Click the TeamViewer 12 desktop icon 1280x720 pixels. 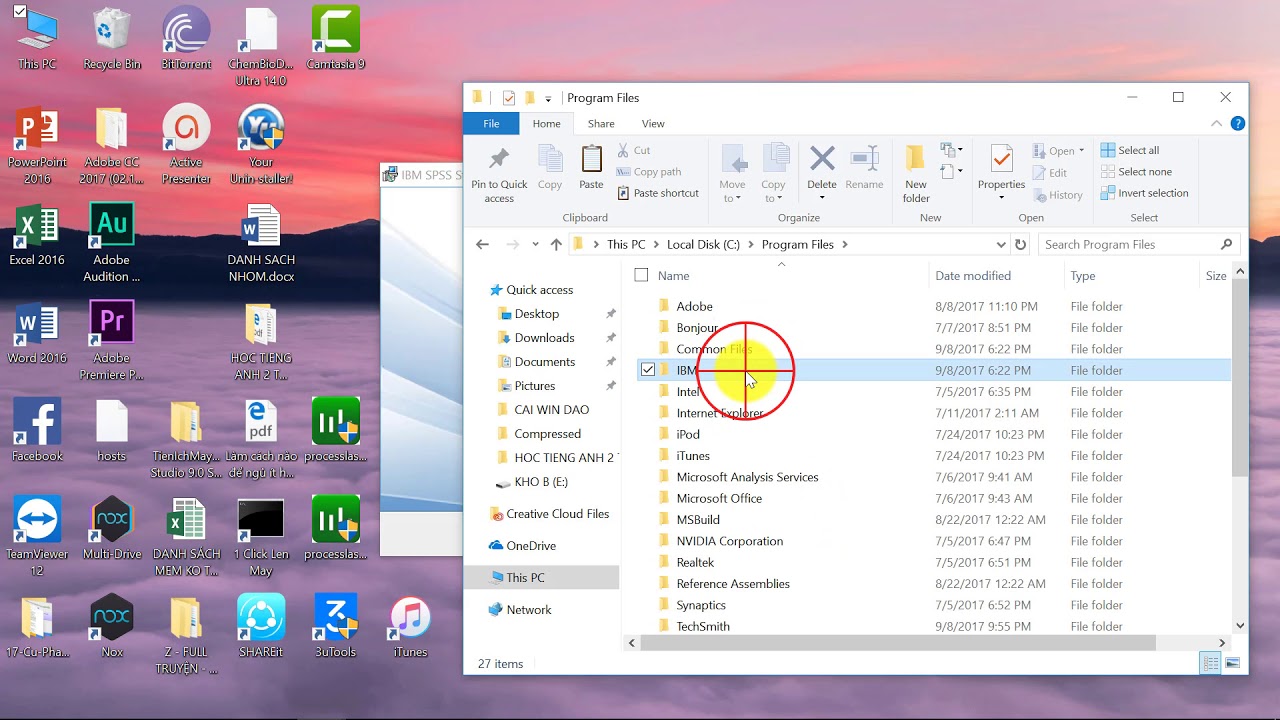[x=37, y=537]
